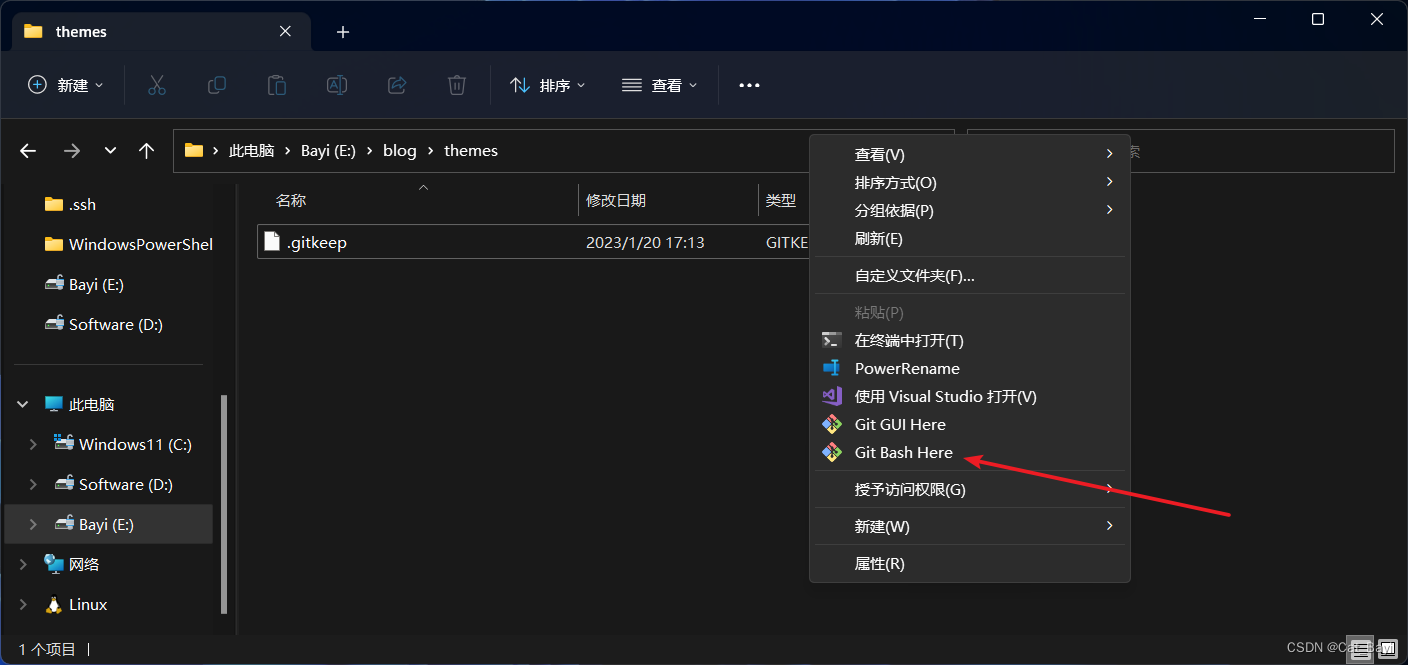The image size is (1408, 665).
Task: Choose PowerRename from context menu
Action: point(970,368)
